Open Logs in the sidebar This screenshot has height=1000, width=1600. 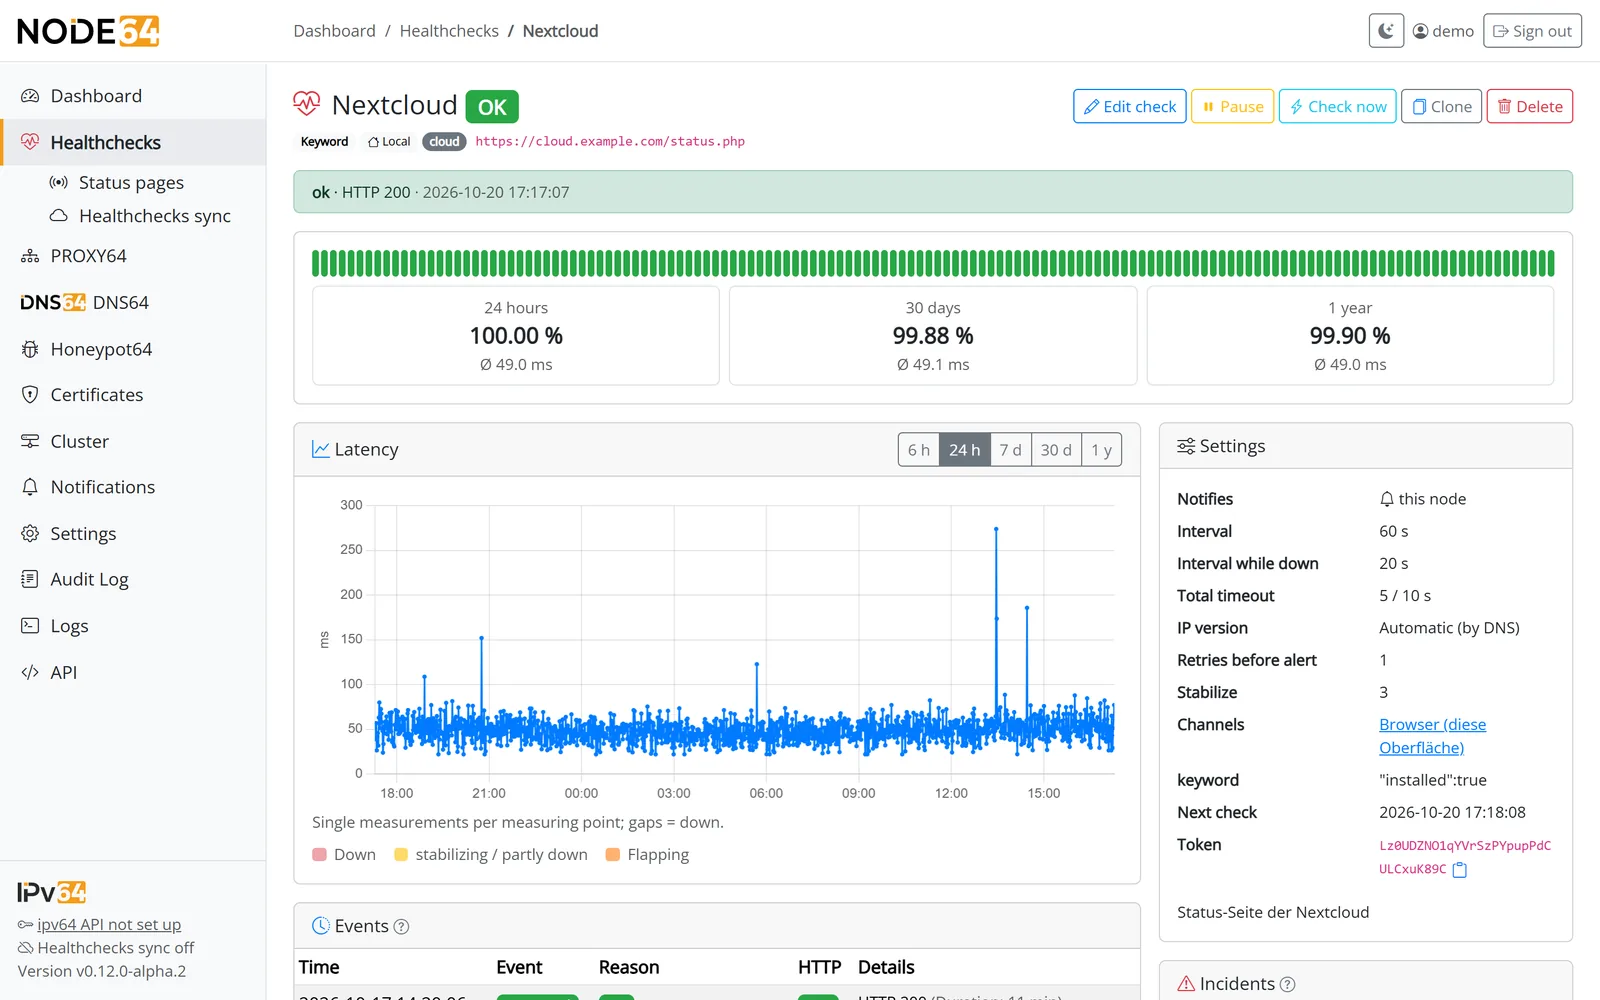133,626
